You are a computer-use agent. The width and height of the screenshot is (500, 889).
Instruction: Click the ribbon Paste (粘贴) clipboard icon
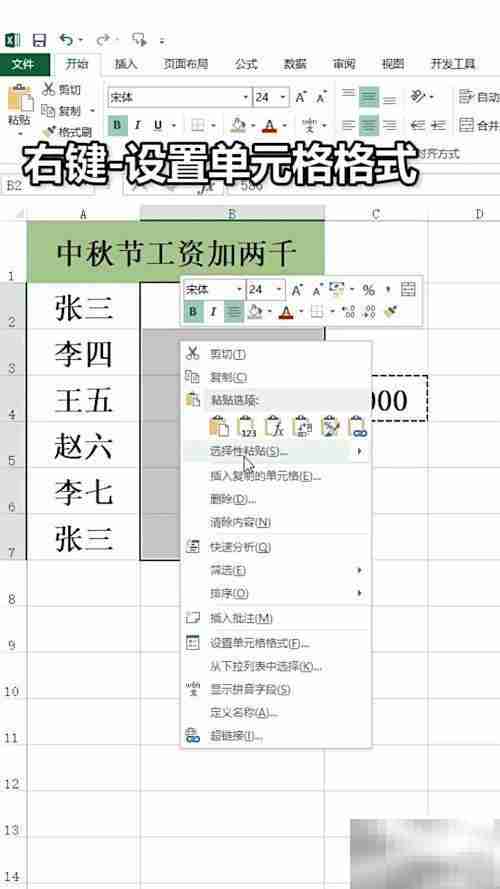point(20,99)
